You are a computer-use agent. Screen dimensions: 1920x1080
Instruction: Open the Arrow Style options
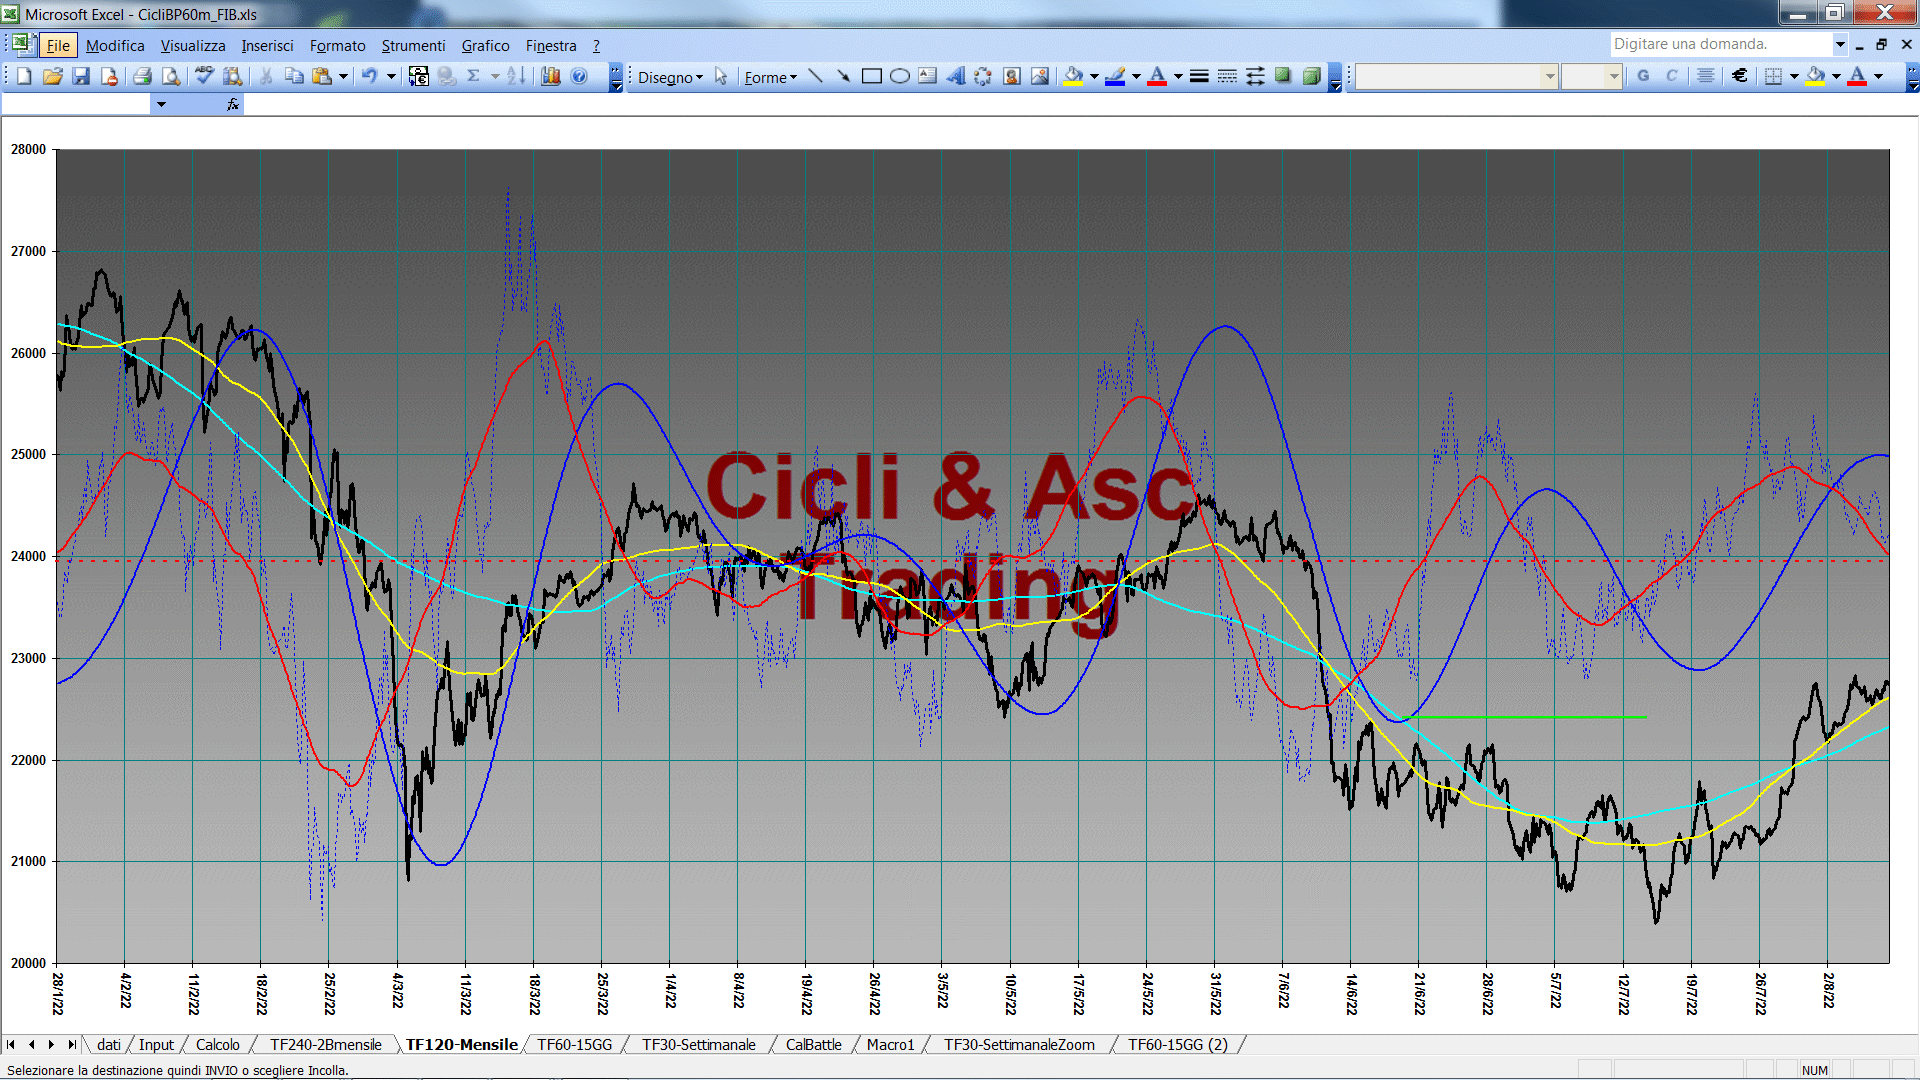pos(1255,76)
